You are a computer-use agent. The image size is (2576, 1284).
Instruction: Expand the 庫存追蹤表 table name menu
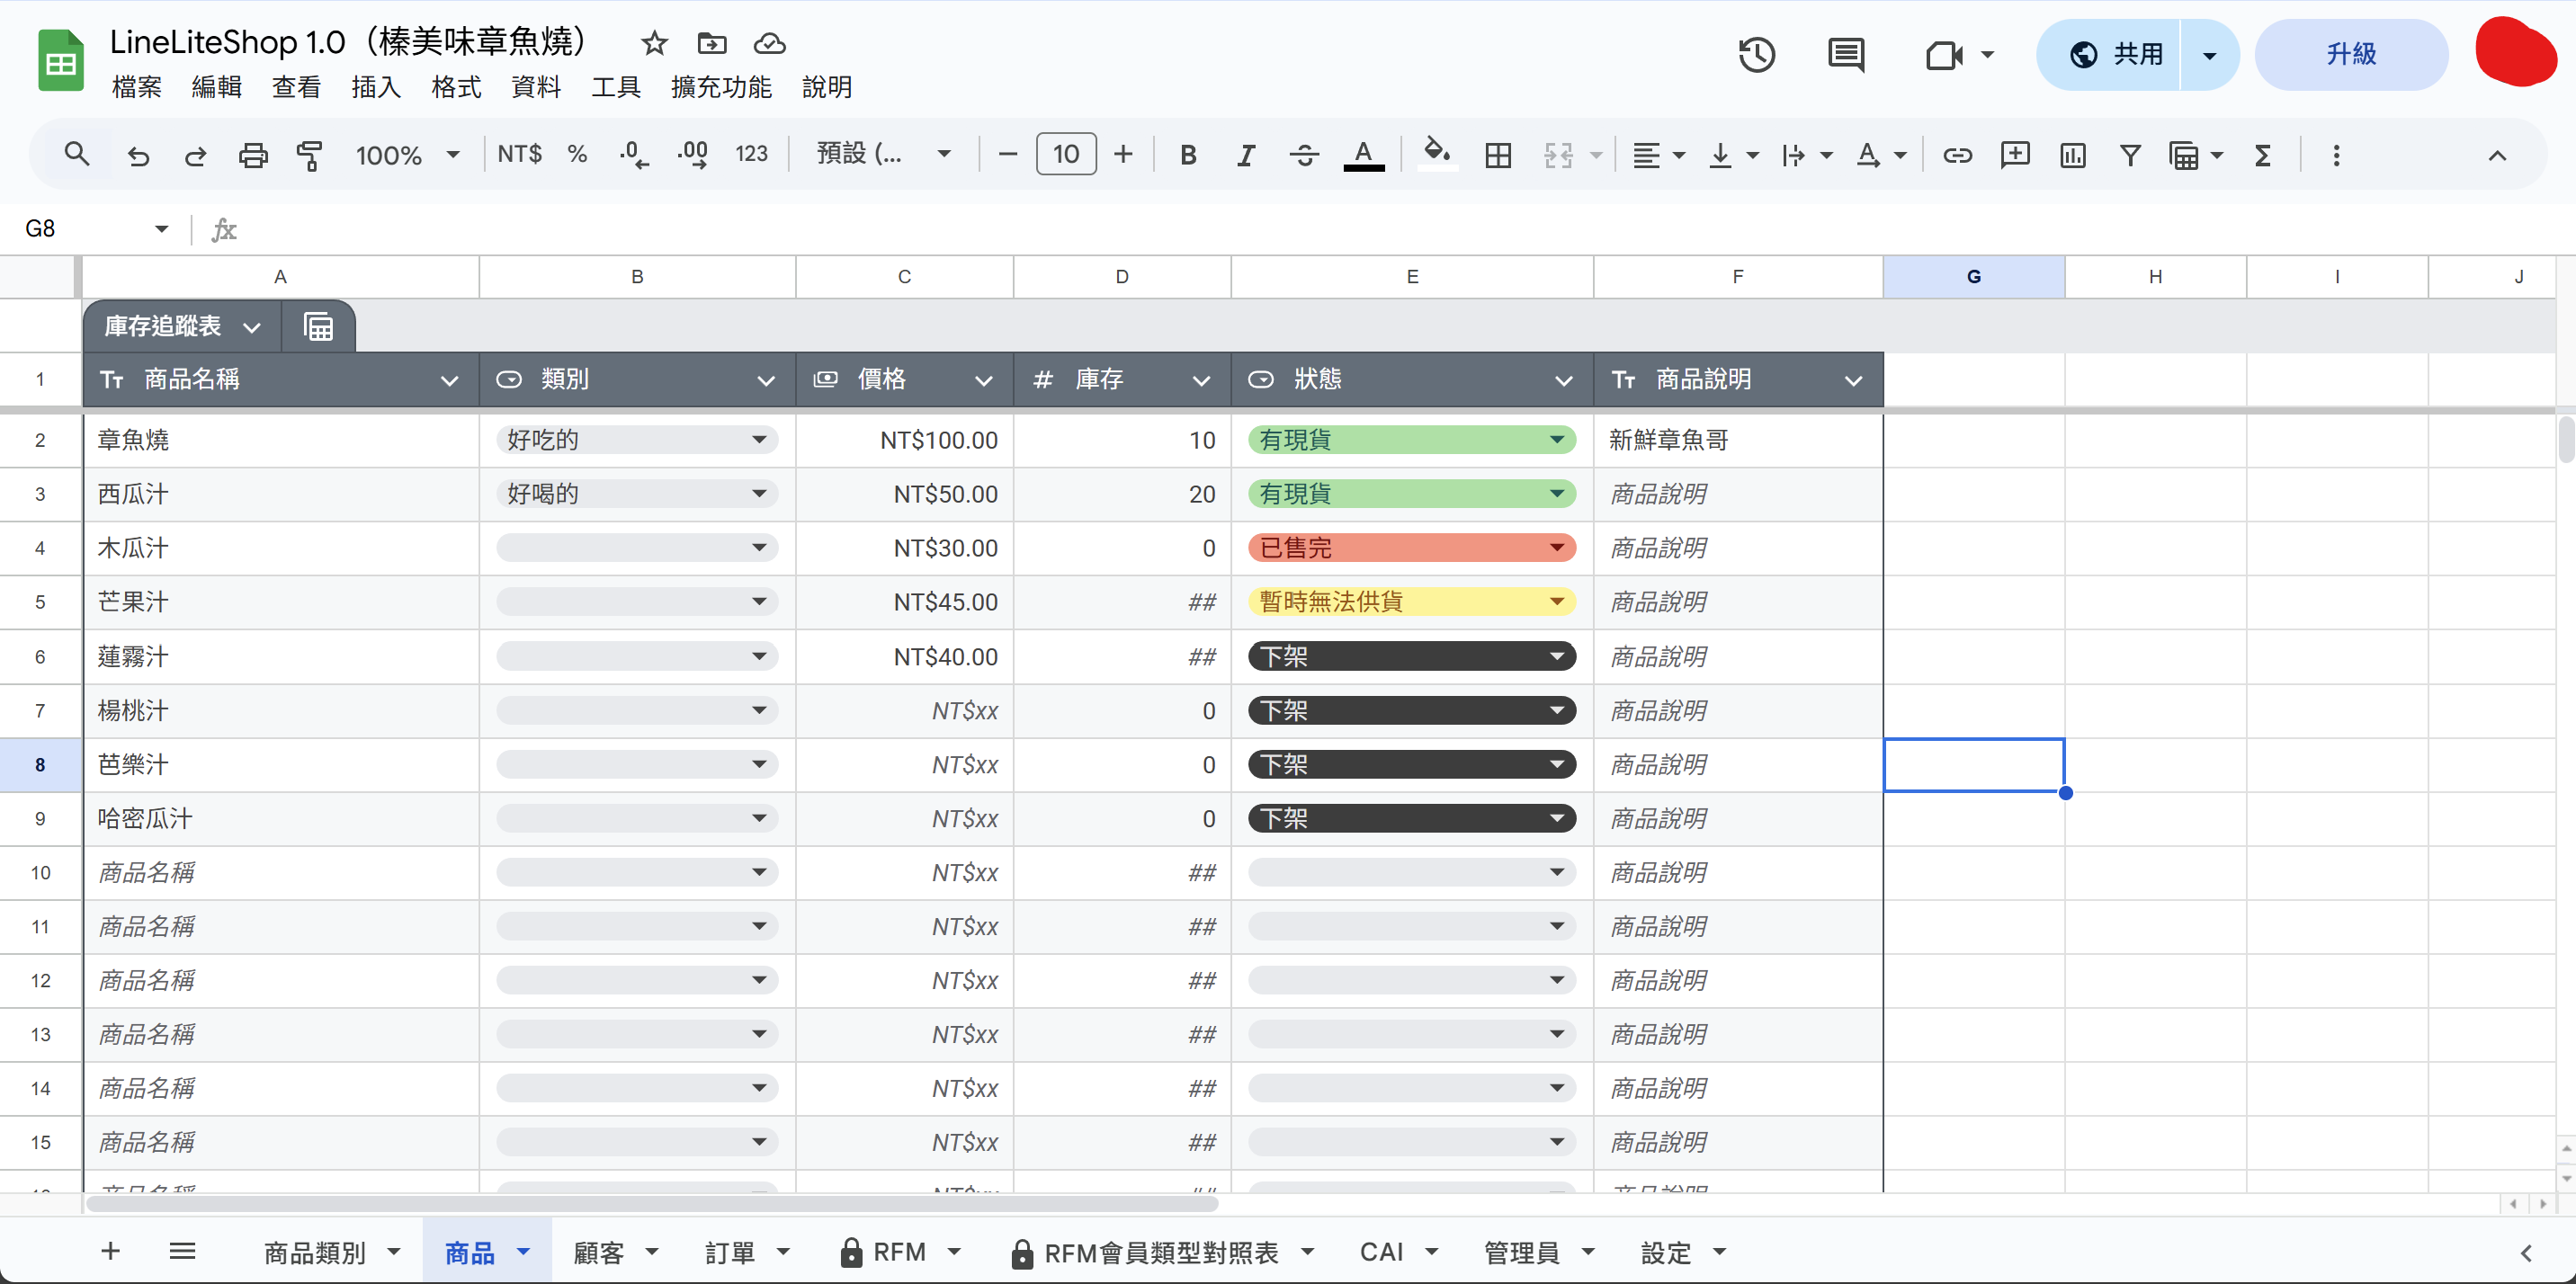click(251, 327)
